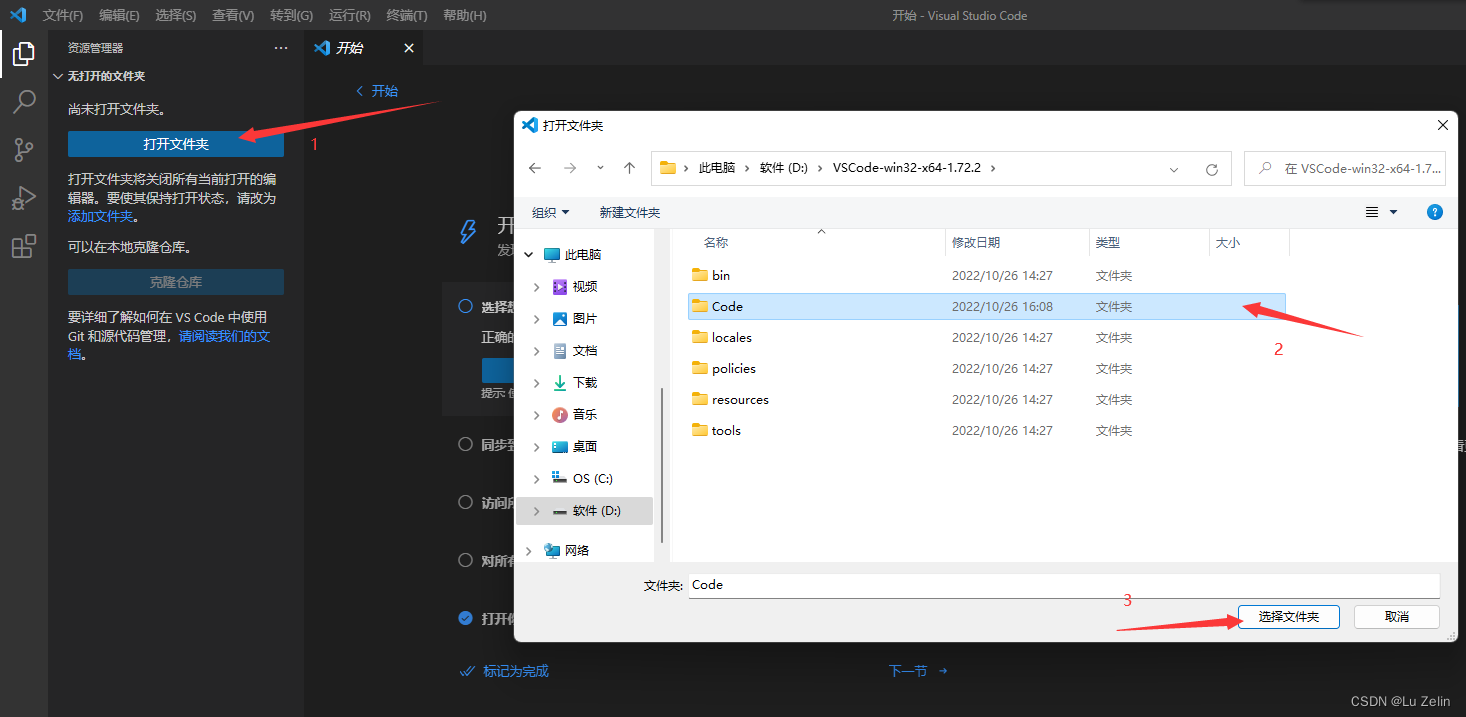Viewport: 1466px width, 717px height.
Task: Go back in the file dialog
Action: click(535, 169)
